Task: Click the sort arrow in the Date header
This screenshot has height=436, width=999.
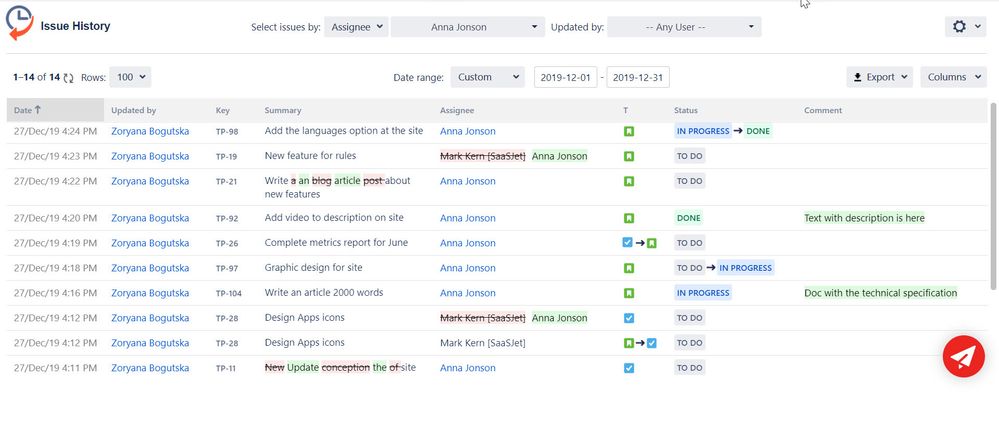Action: (x=38, y=110)
